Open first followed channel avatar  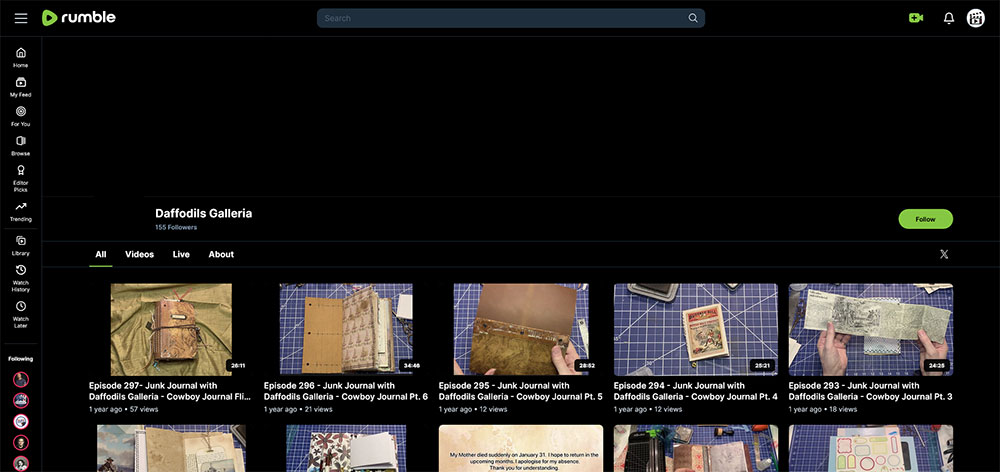(x=21, y=380)
